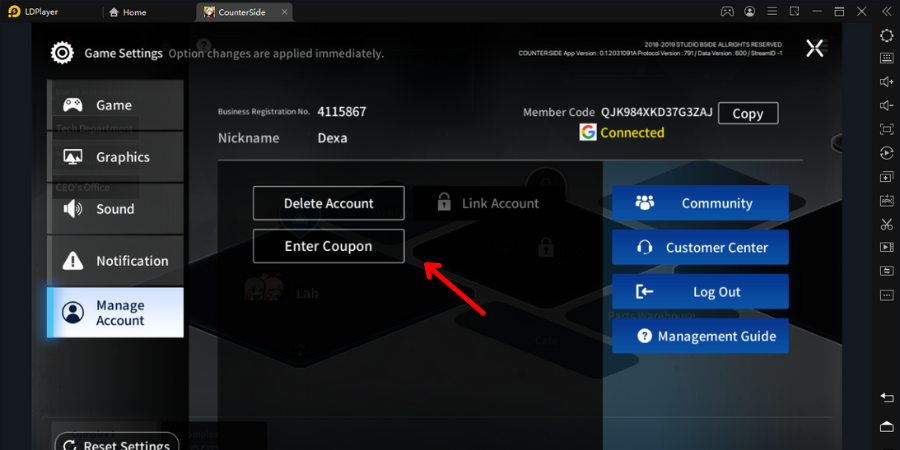This screenshot has height=450, width=900.
Task: Click the Google Connected account icon
Action: pyautogui.click(x=588, y=133)
